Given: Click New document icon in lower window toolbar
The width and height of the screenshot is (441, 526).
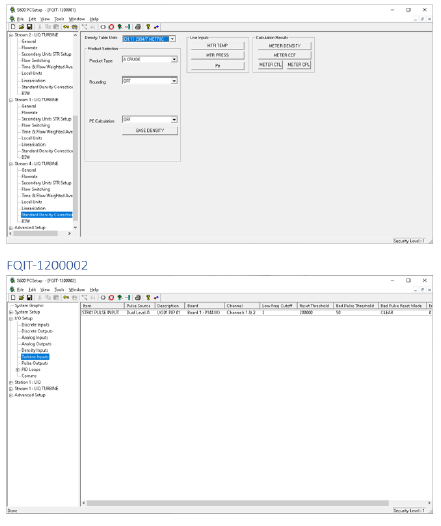Looking at the screenshot, I should click(13, 298).
